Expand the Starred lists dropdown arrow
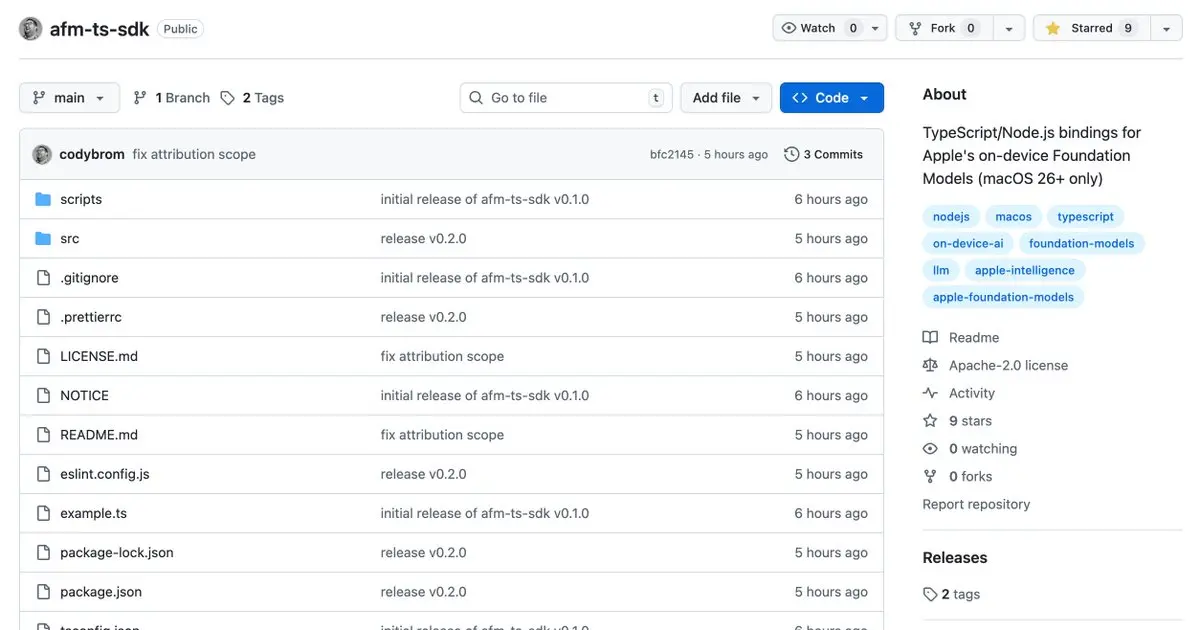This screenshot has width=1200, height=630. point(1166,29)
